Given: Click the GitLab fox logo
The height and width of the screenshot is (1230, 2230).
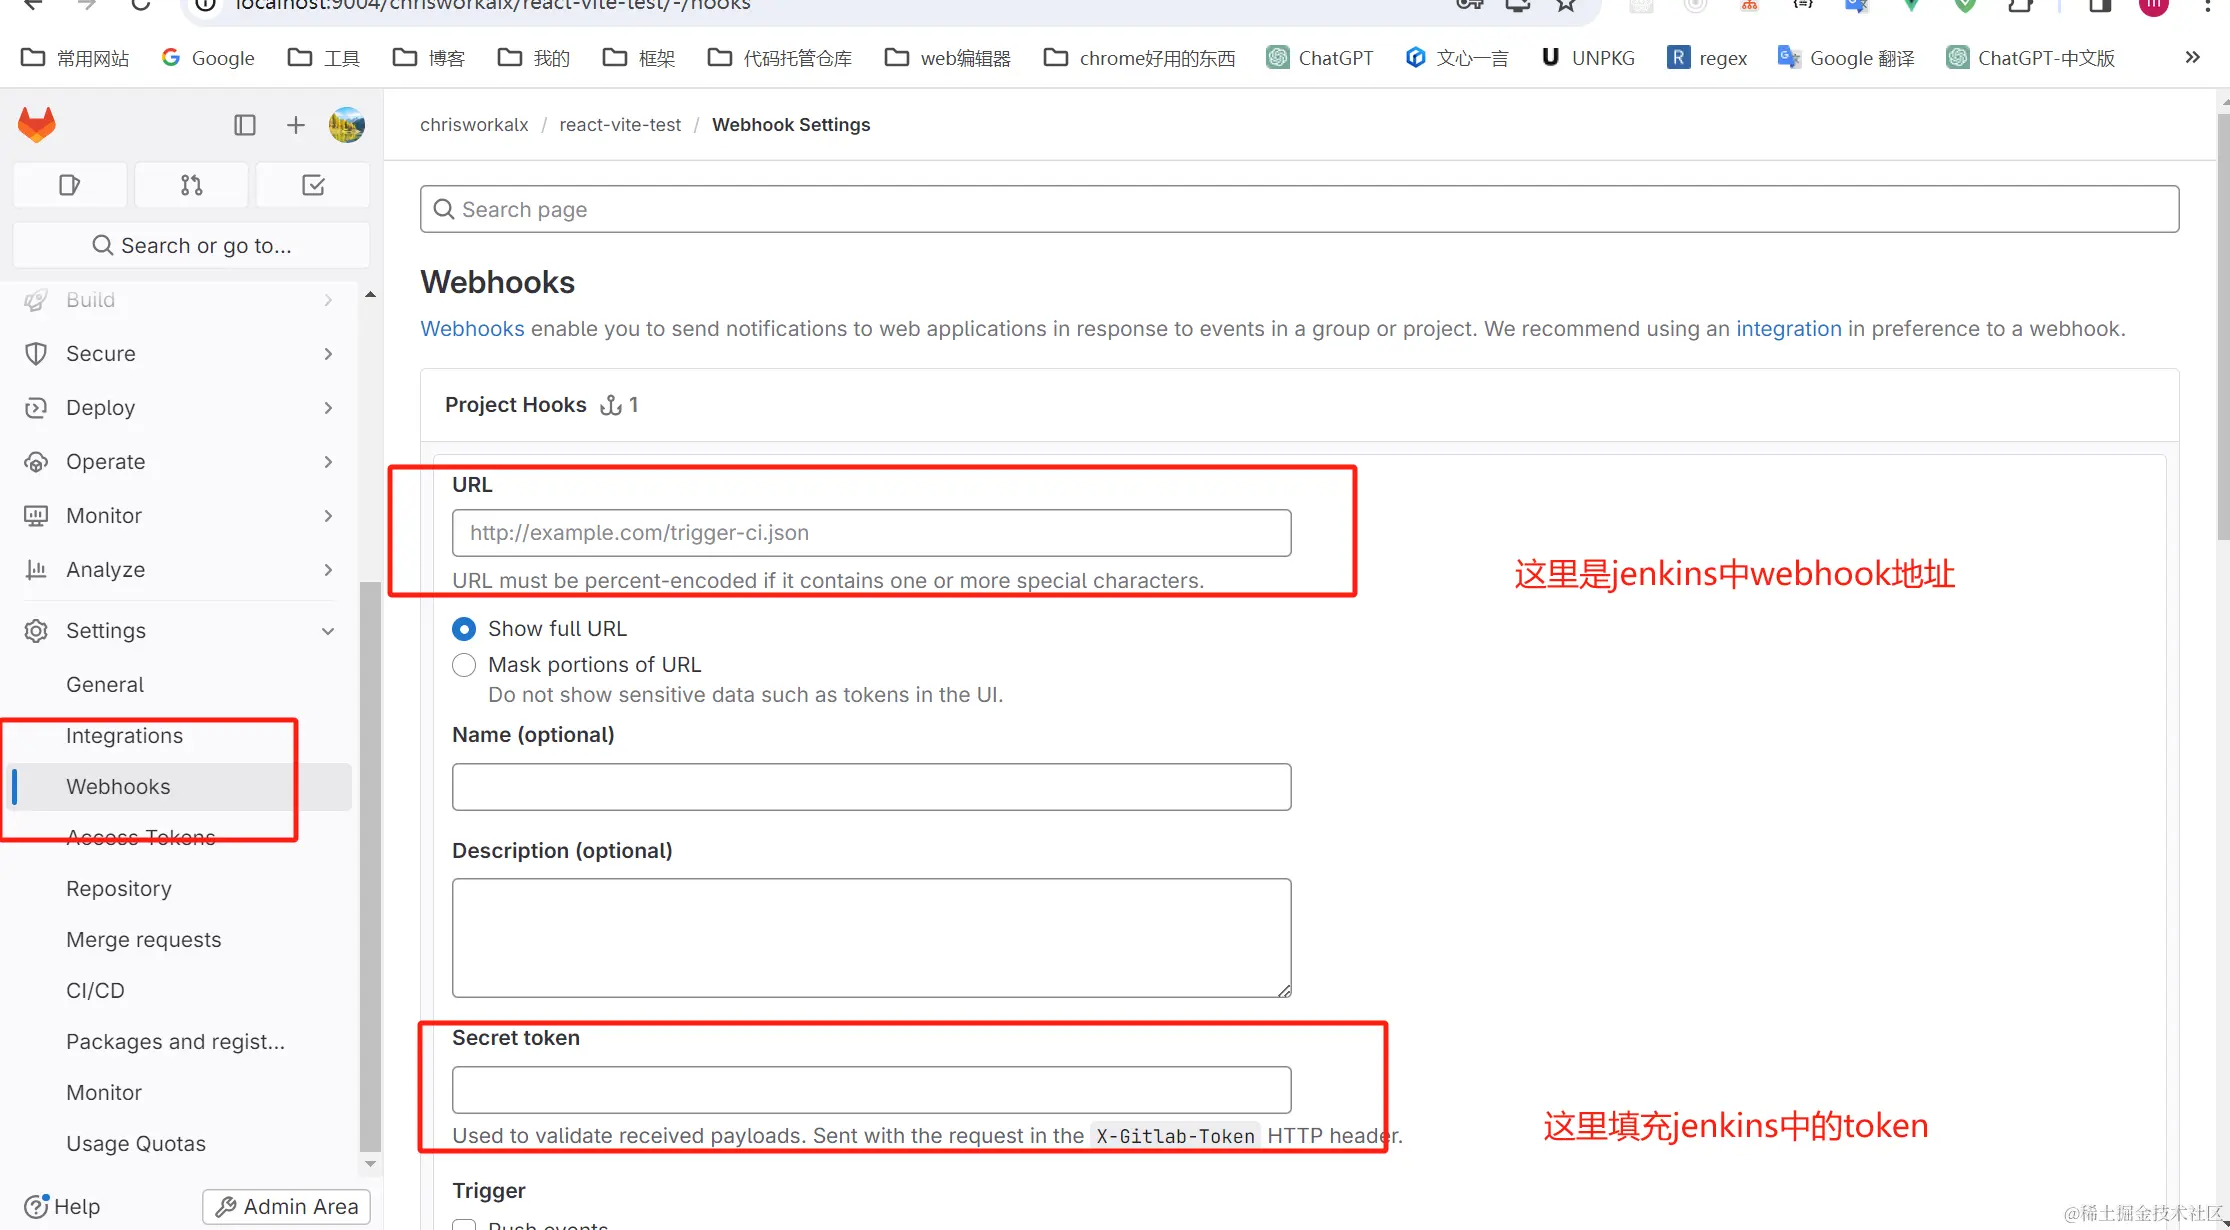Looking at the screenshot, I should point(37,125).
